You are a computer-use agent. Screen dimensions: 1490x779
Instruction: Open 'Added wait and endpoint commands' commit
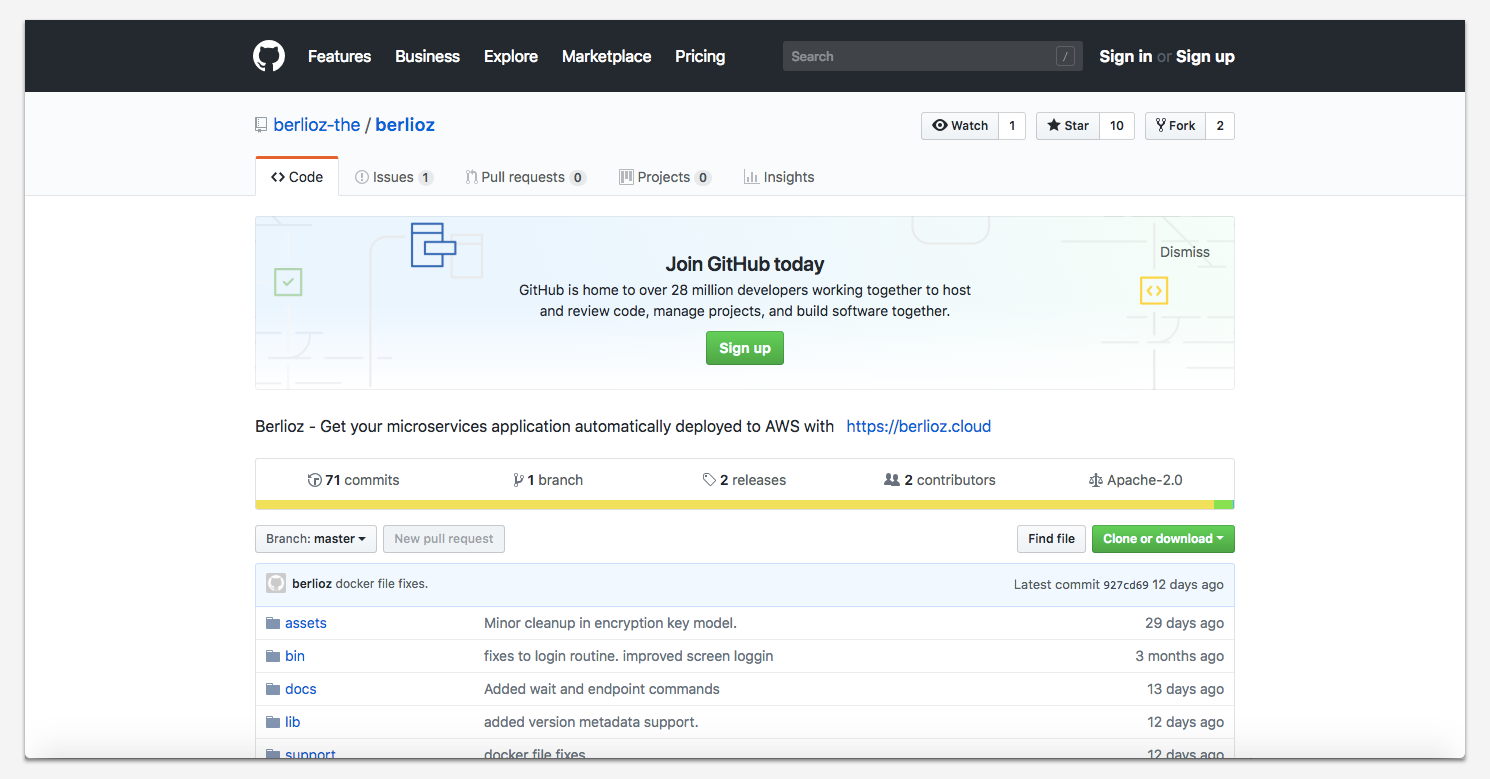point(602,689)
